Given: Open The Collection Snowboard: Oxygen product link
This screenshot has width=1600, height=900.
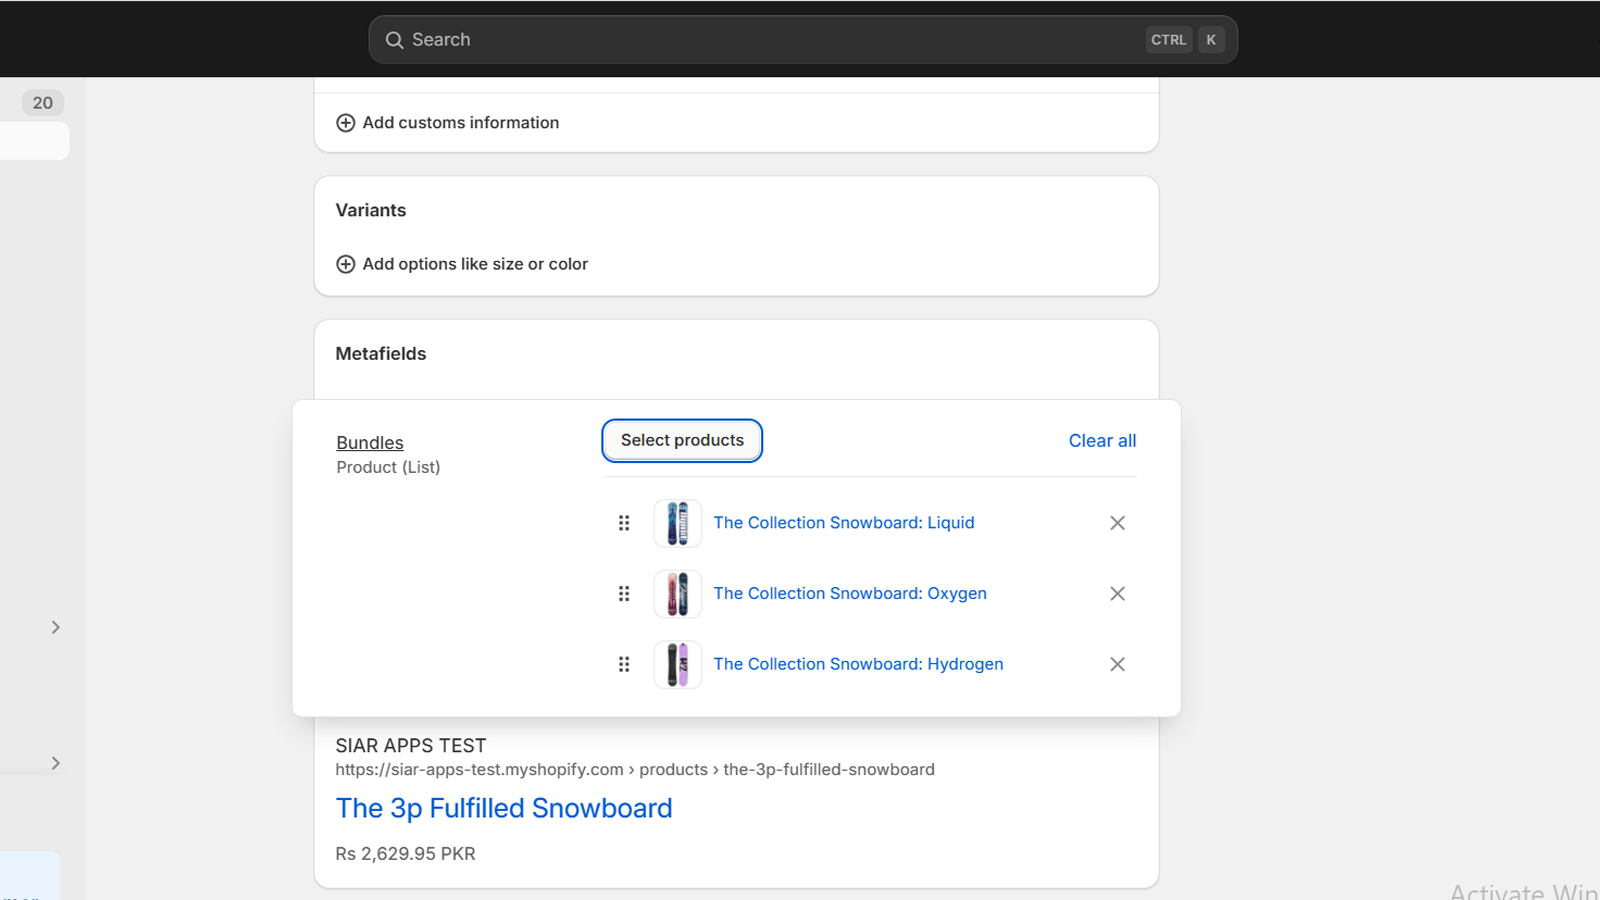Looking at the screenshot, I should click(x=849, y=593).
